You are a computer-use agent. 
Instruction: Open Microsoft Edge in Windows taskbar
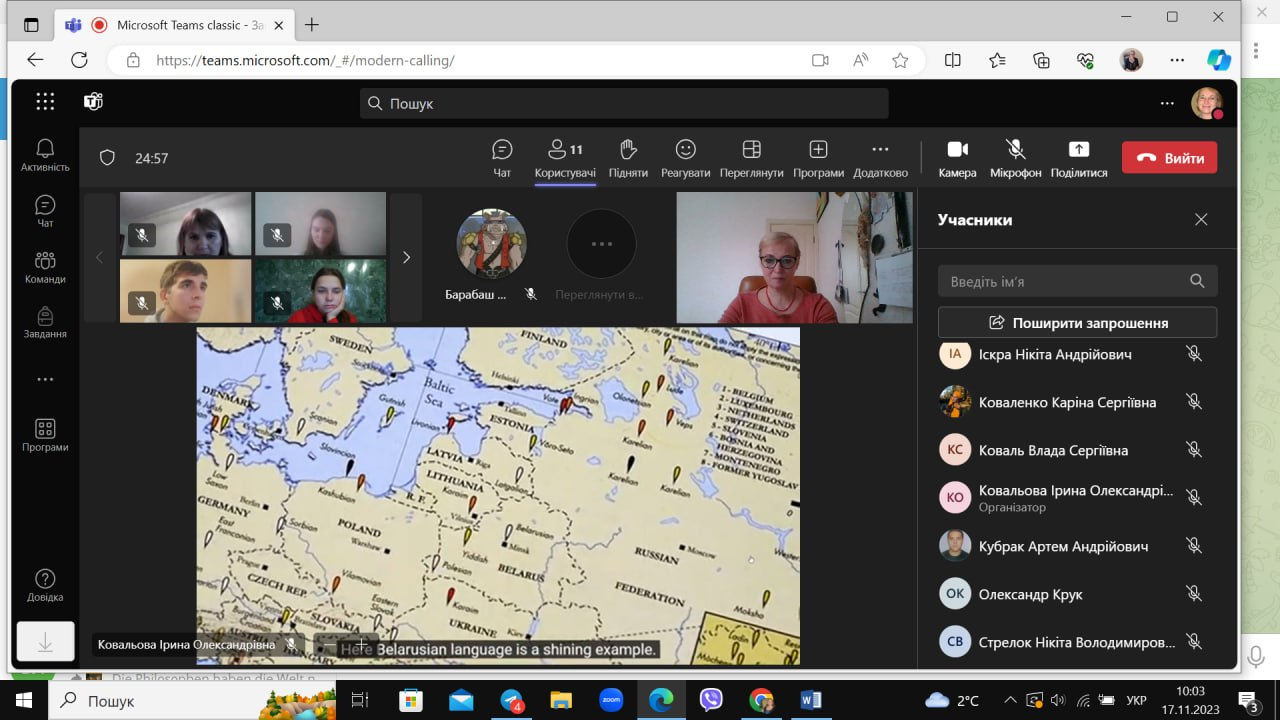[x=661, y=700]
